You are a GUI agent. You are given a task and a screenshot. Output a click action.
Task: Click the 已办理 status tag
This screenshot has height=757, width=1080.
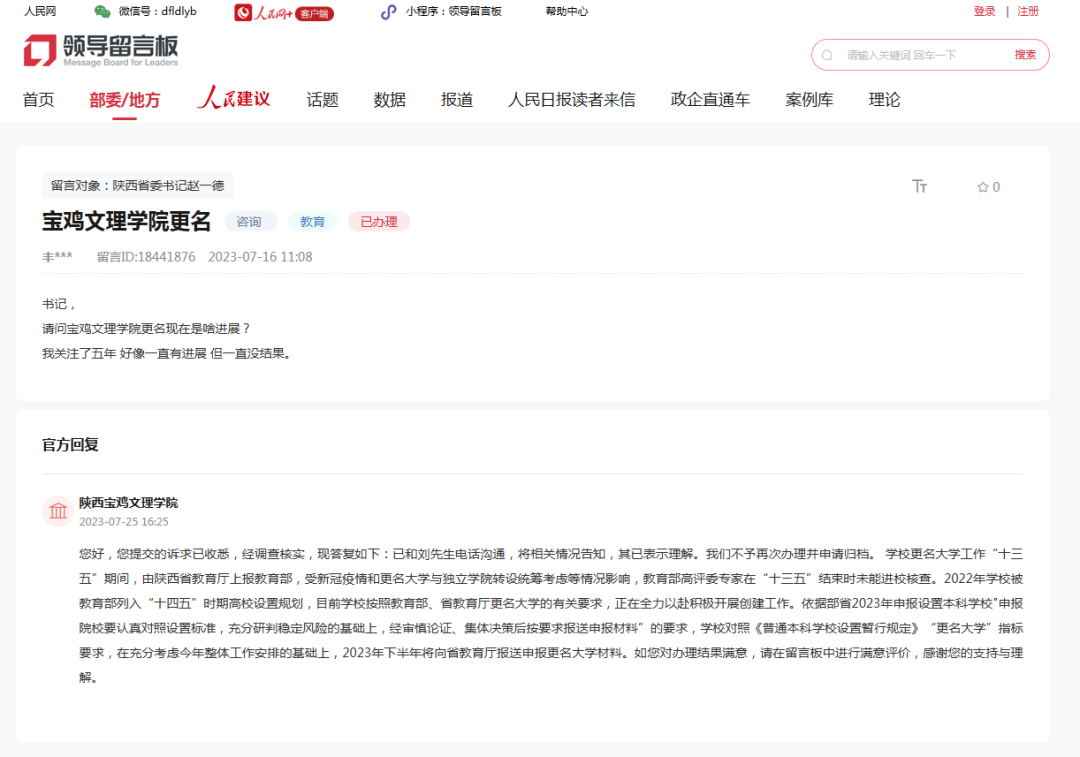[379, 222]
